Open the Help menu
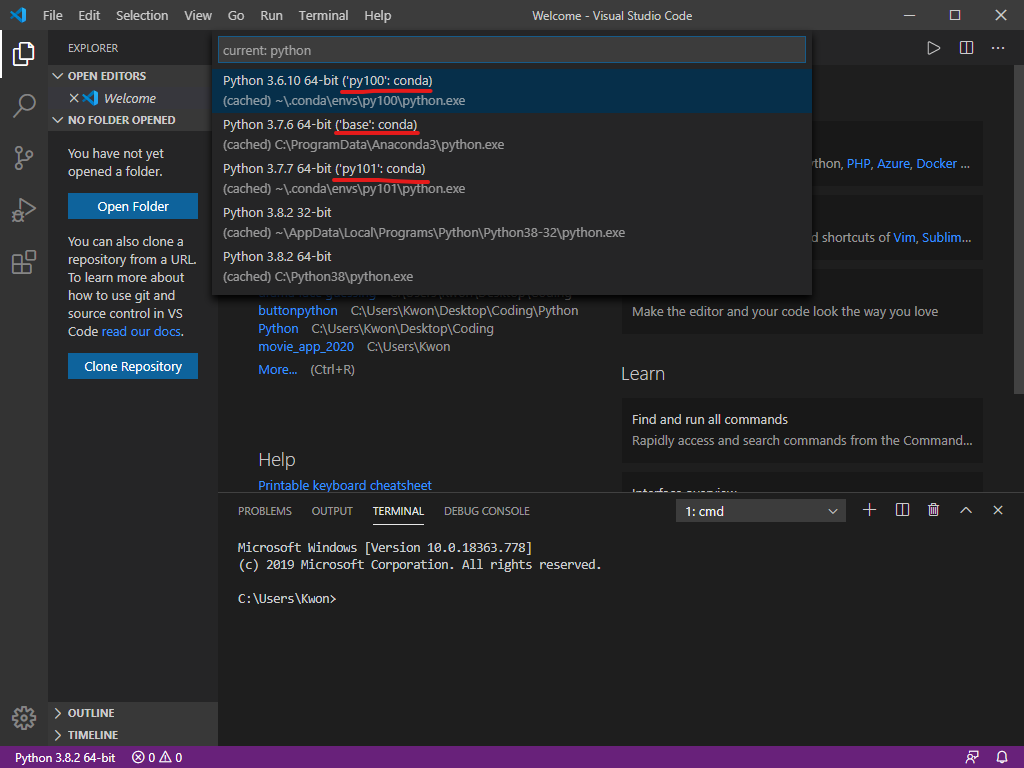This screenshot has height=768, width=1024. tap(377, 15)
